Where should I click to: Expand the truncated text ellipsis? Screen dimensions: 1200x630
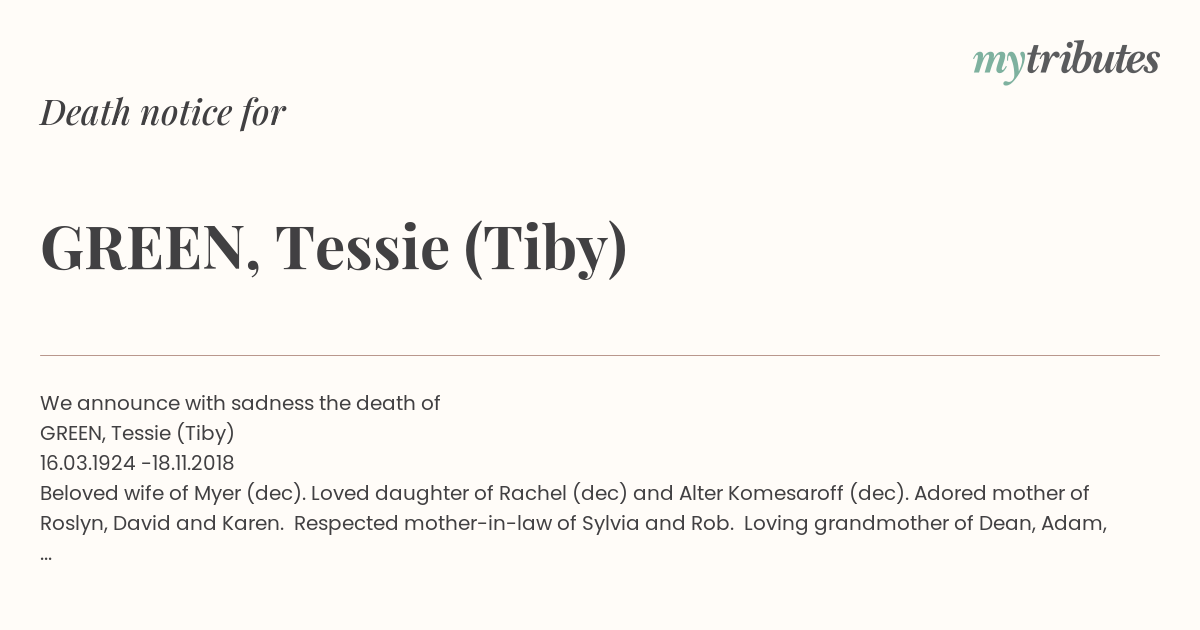46,555
